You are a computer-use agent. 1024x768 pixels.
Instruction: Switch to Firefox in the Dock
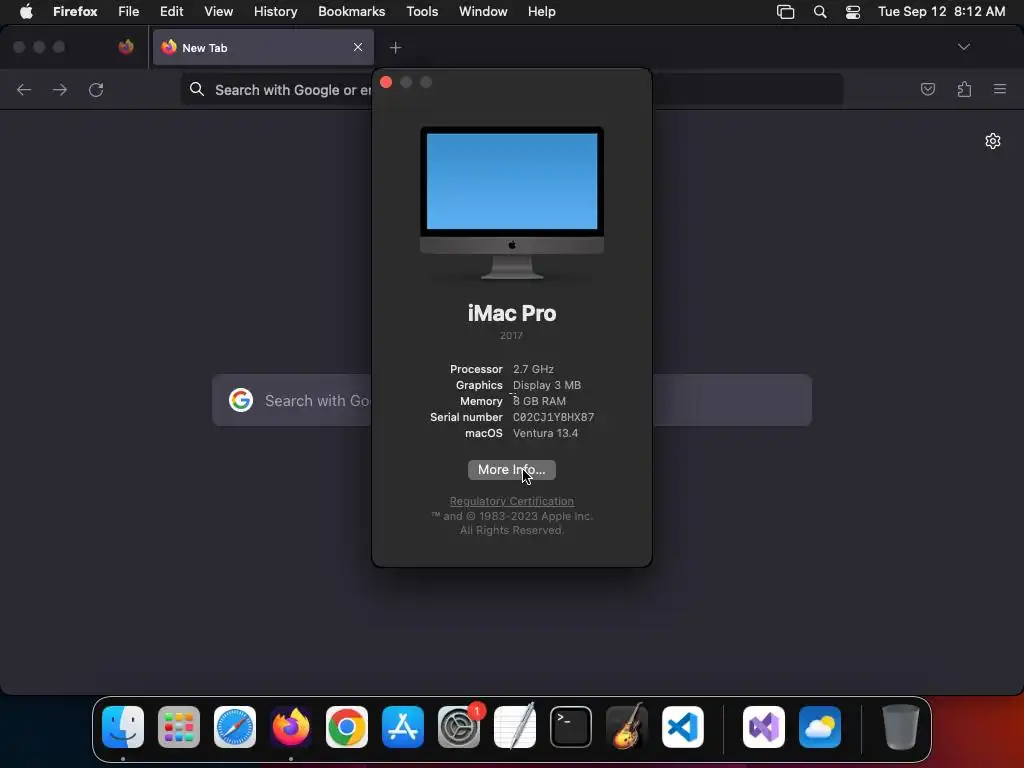(291, 727)
